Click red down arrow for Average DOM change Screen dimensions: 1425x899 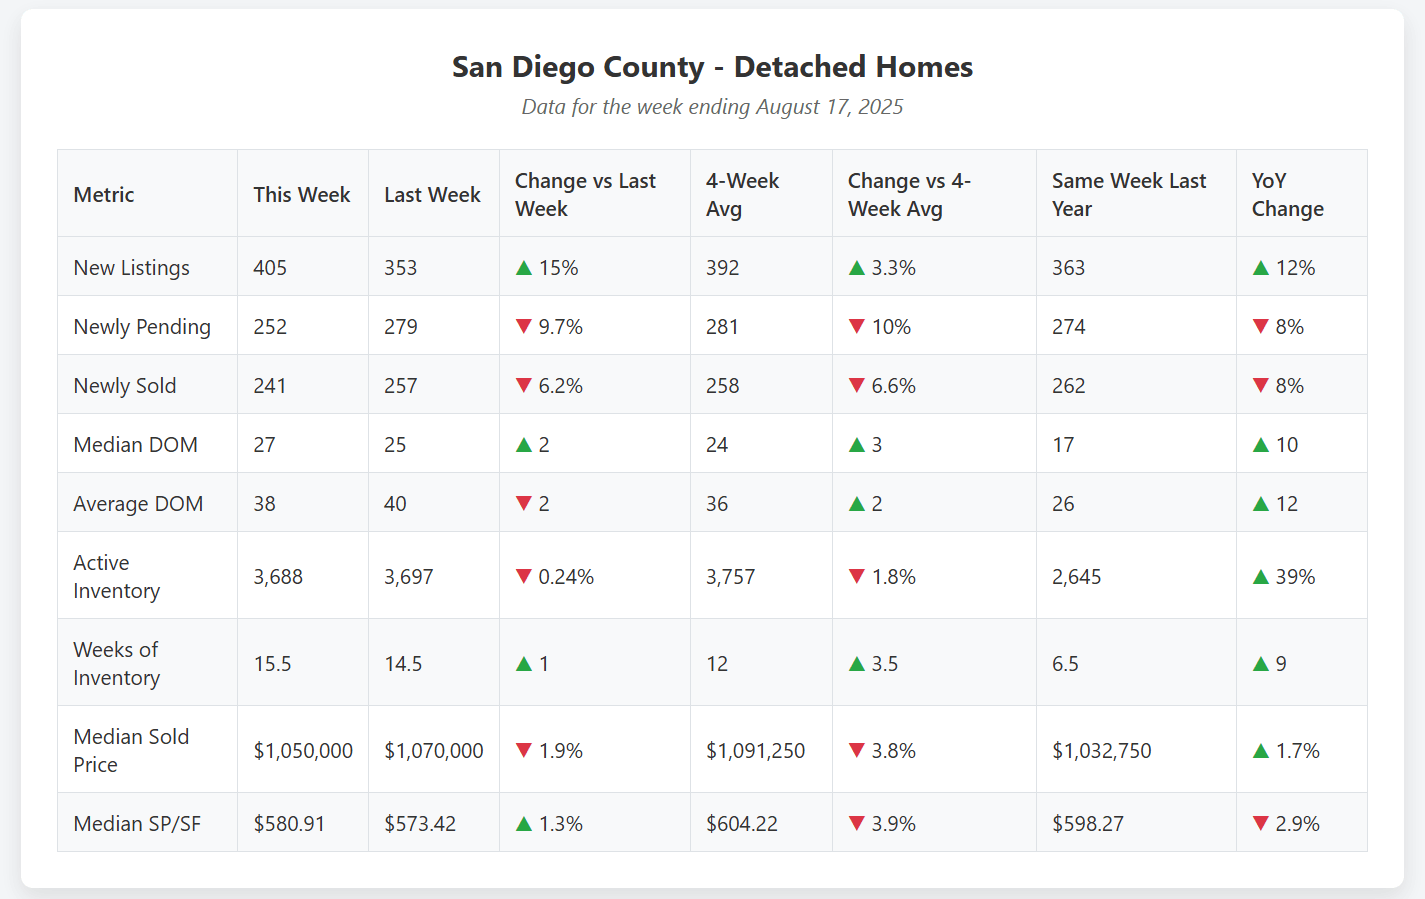pyautogui.click(x=523, y=504)
